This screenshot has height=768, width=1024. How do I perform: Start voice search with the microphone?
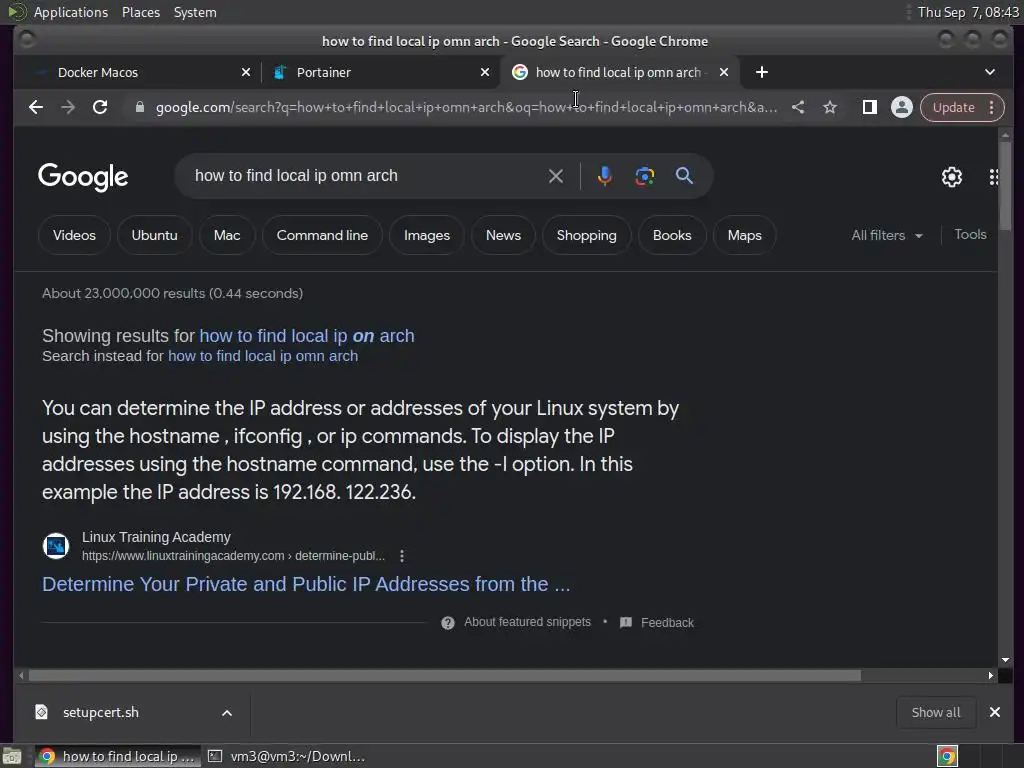(605, 176)
